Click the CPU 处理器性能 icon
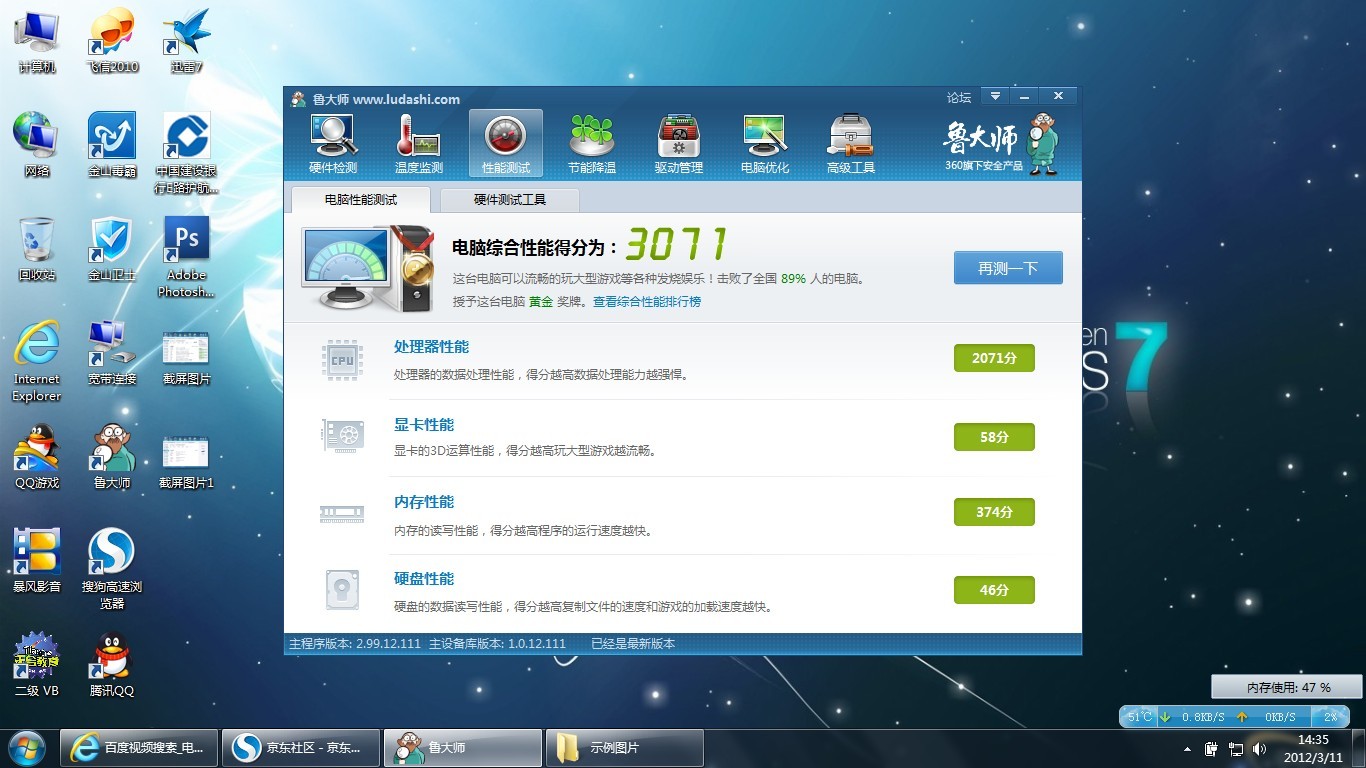Viewport: 1366px width, 768px height. click(342, 358)
